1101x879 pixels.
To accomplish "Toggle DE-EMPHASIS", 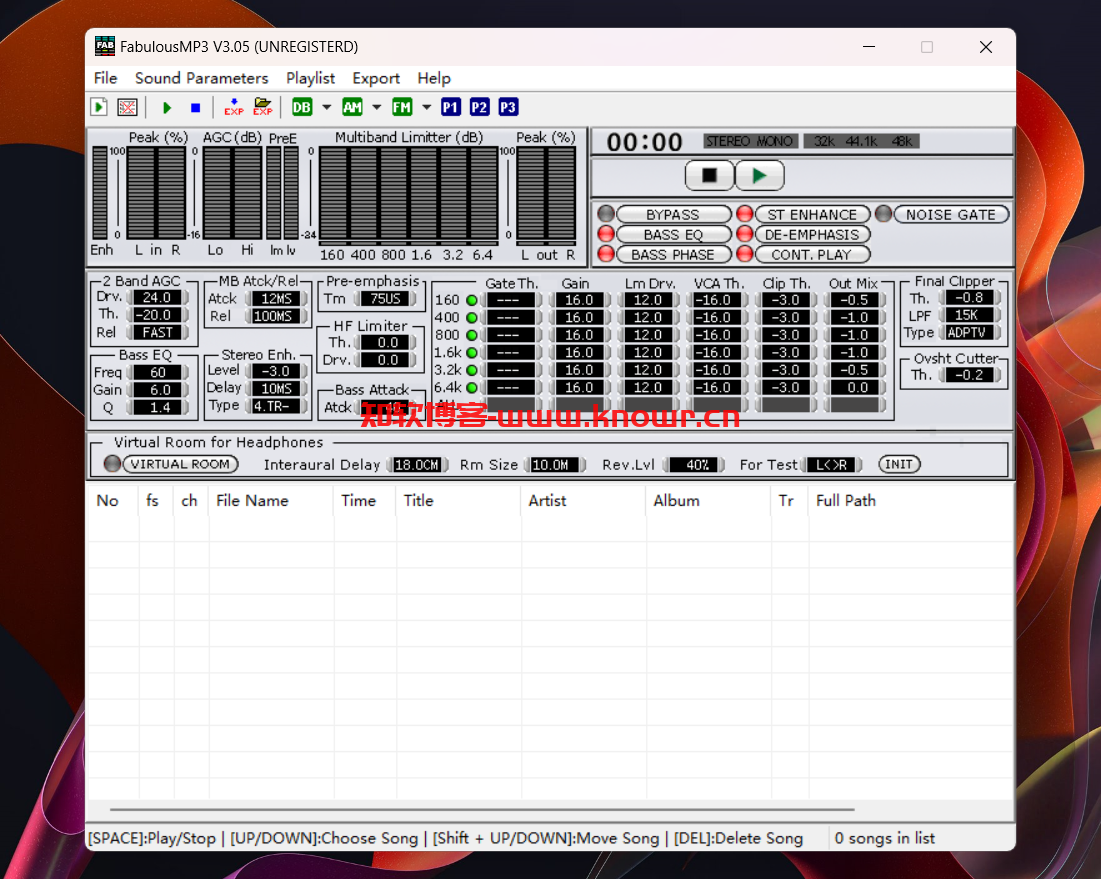I will click(812, 234).
